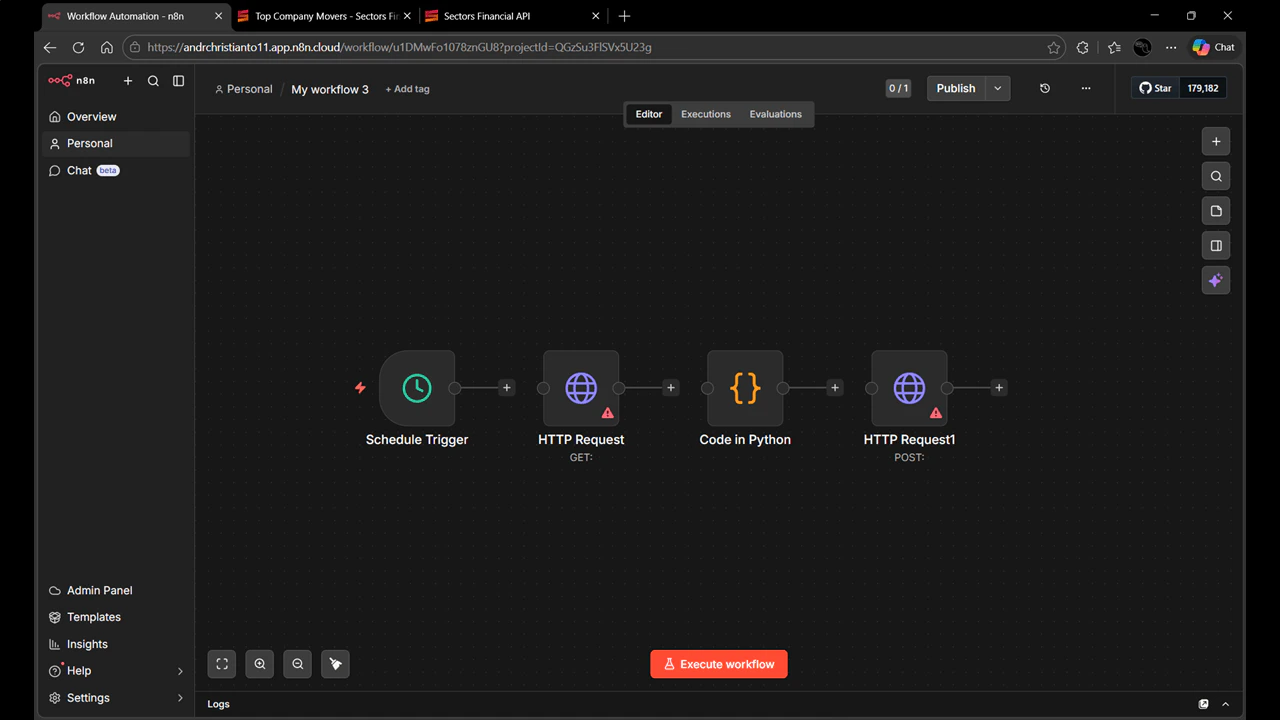Open the Evaluations tab

point(776,114)
